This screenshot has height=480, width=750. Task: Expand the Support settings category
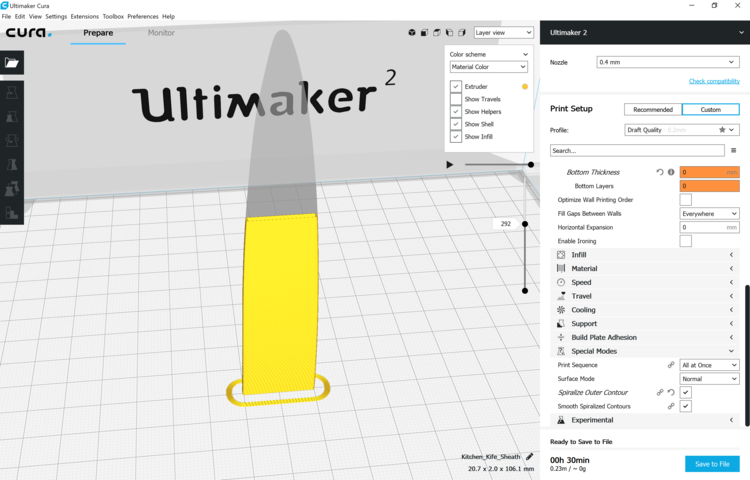645,324
